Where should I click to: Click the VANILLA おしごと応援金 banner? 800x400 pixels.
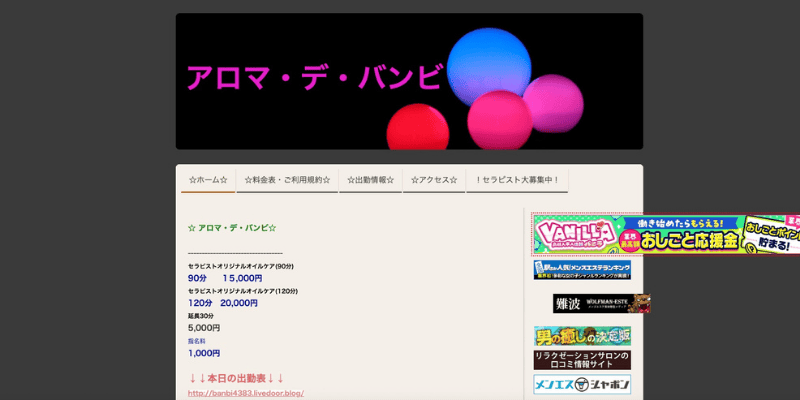point(666,234)
